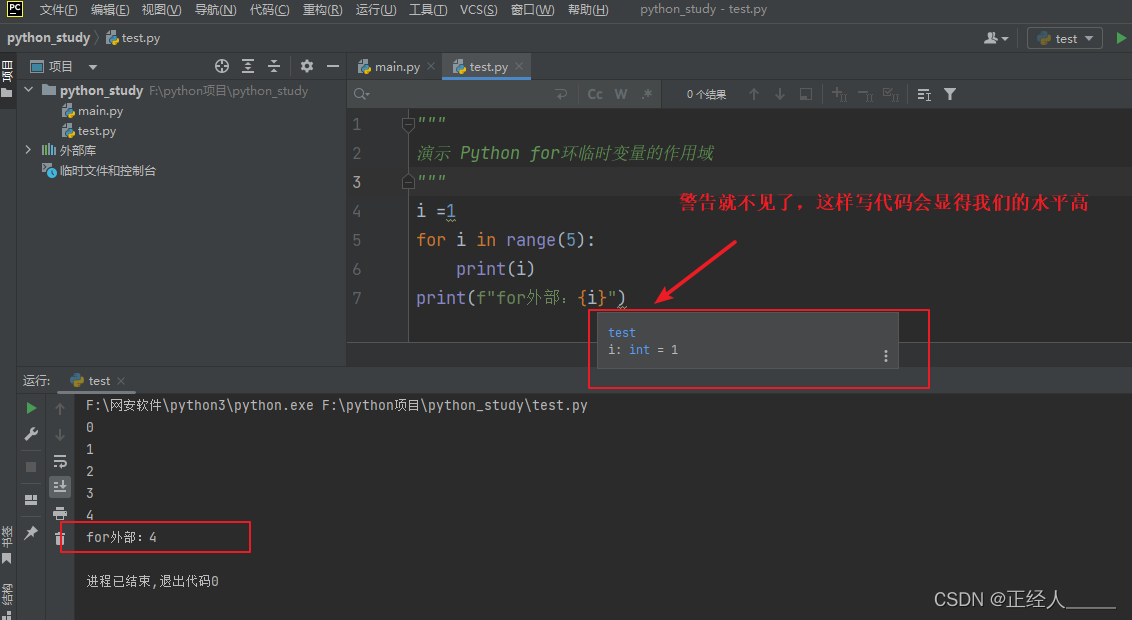This screenshot has height=620, width=1132.
Task: Run test with top-right green arrow
Action: 1120,38
